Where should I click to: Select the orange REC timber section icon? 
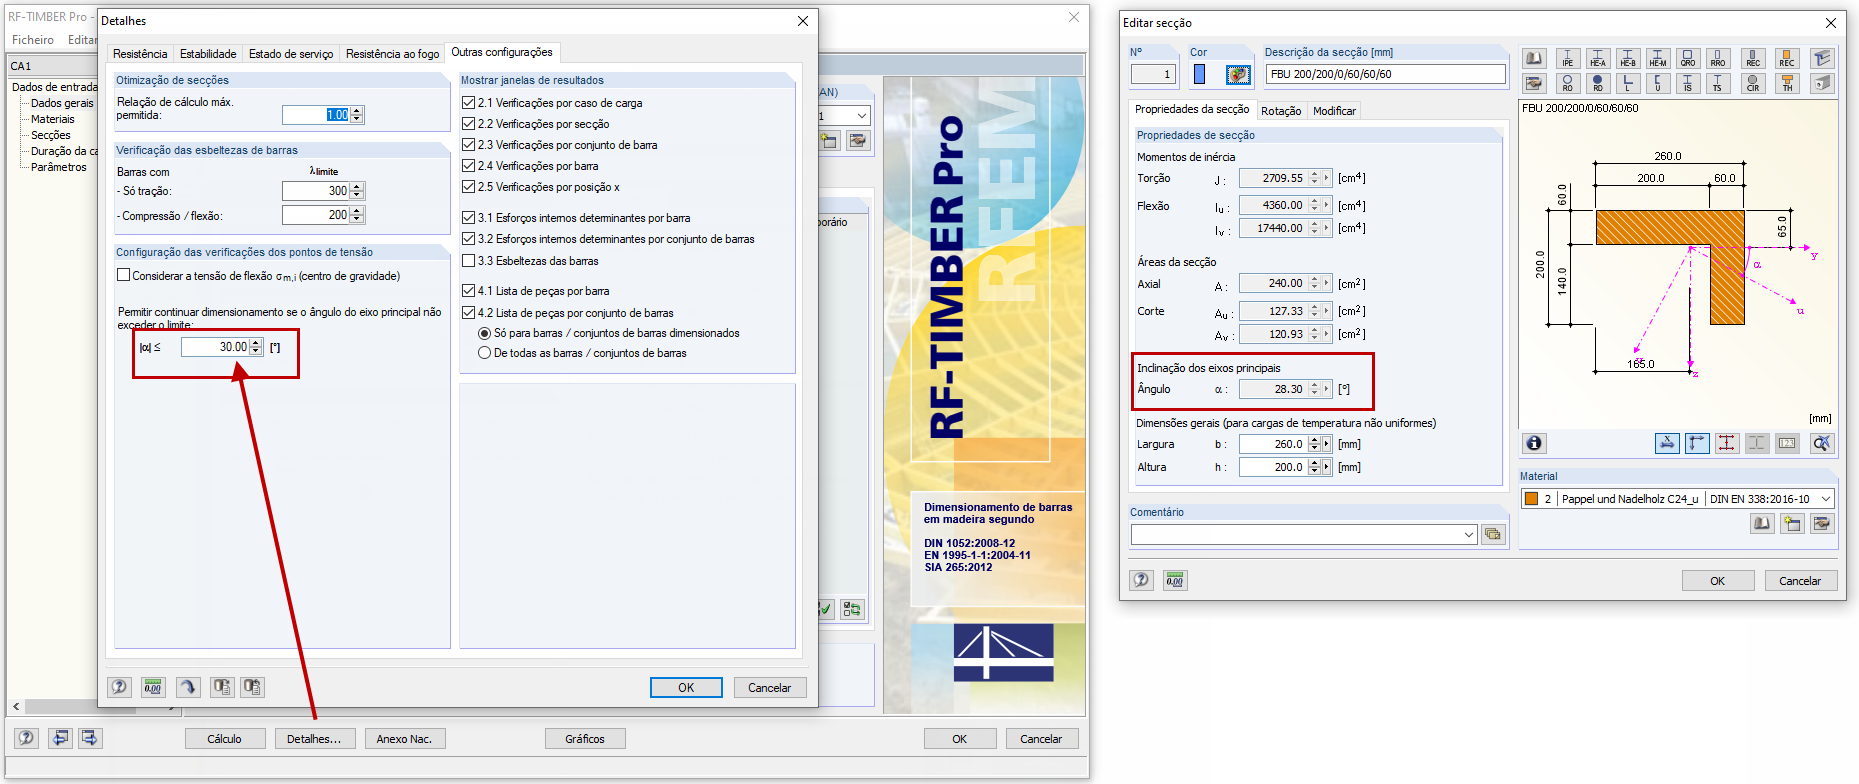click(x=1786, y=59)
